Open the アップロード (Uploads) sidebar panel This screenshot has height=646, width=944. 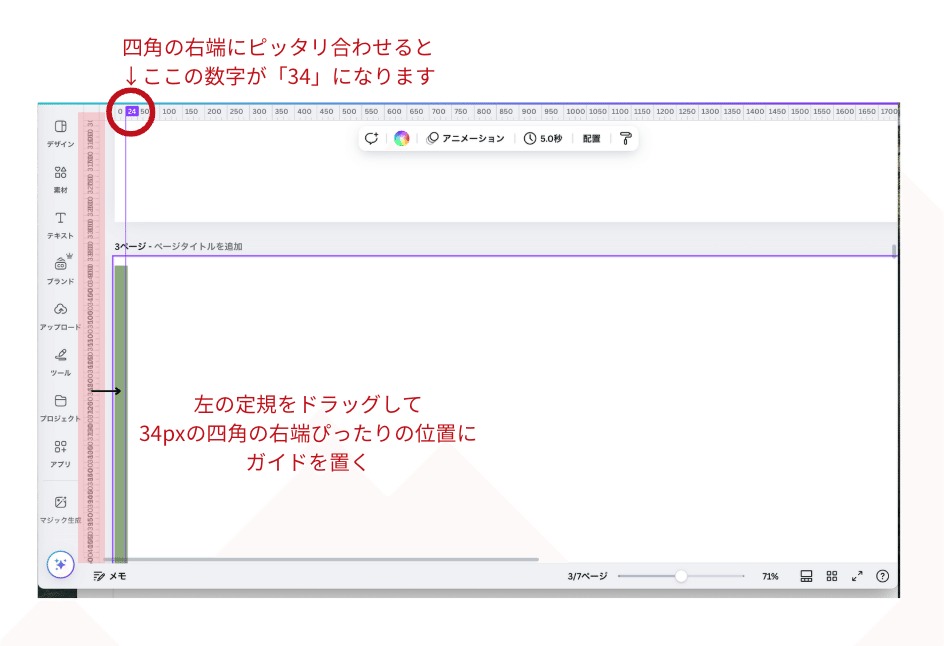coord(60,316)
